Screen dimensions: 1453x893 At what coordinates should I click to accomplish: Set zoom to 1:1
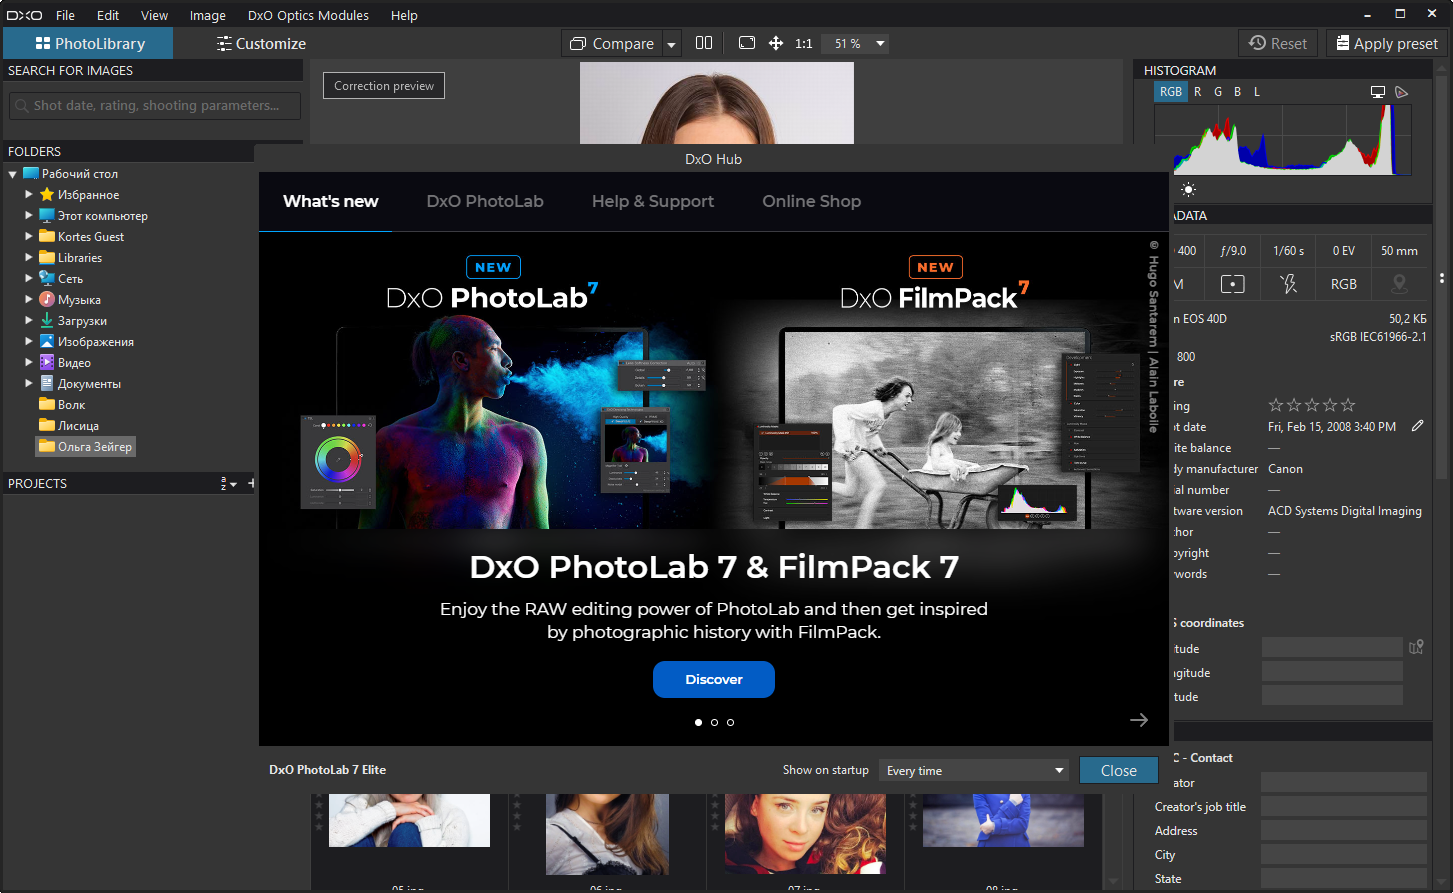804,43
